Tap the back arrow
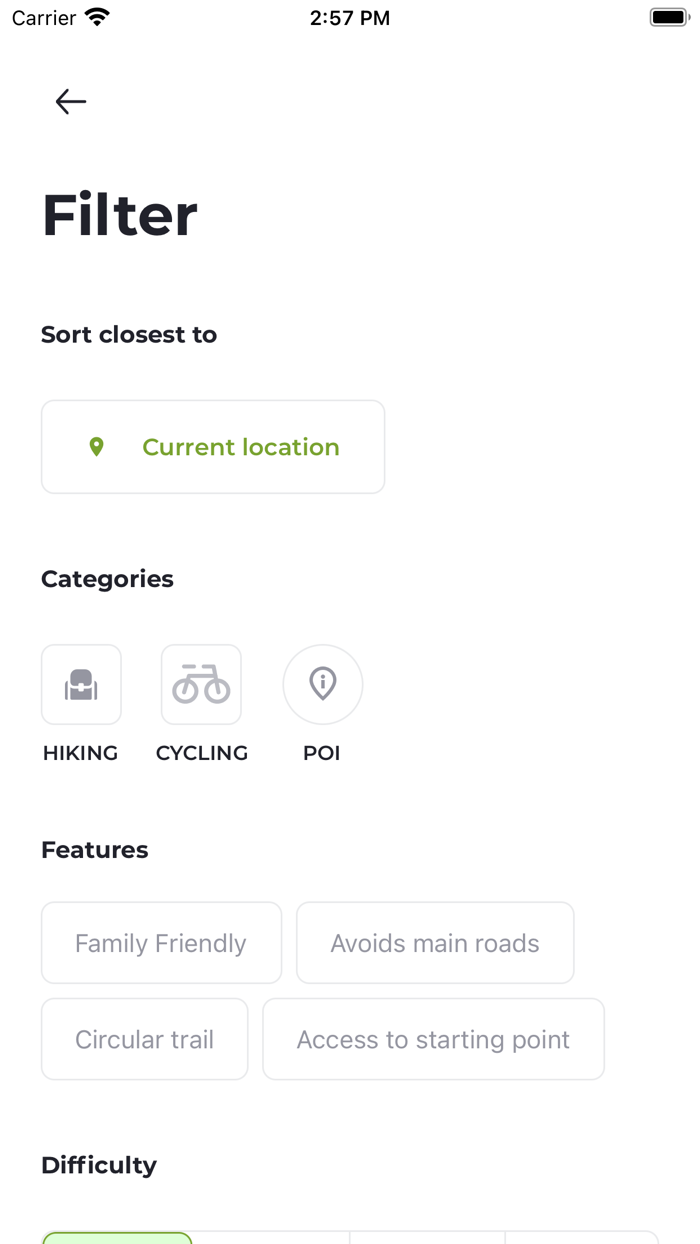This screenshot has height=1244, width=700. tap(70, 101)
